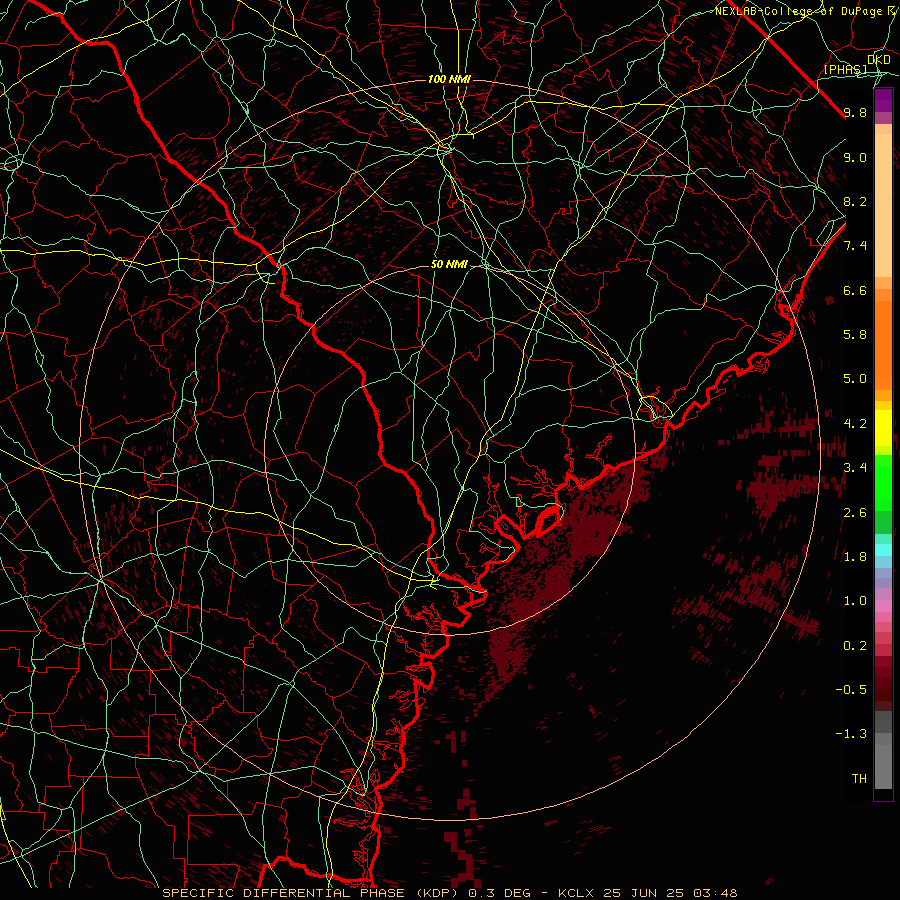
Task: Click the bright yellow color bar segment
Action: (x=883, y=428)
